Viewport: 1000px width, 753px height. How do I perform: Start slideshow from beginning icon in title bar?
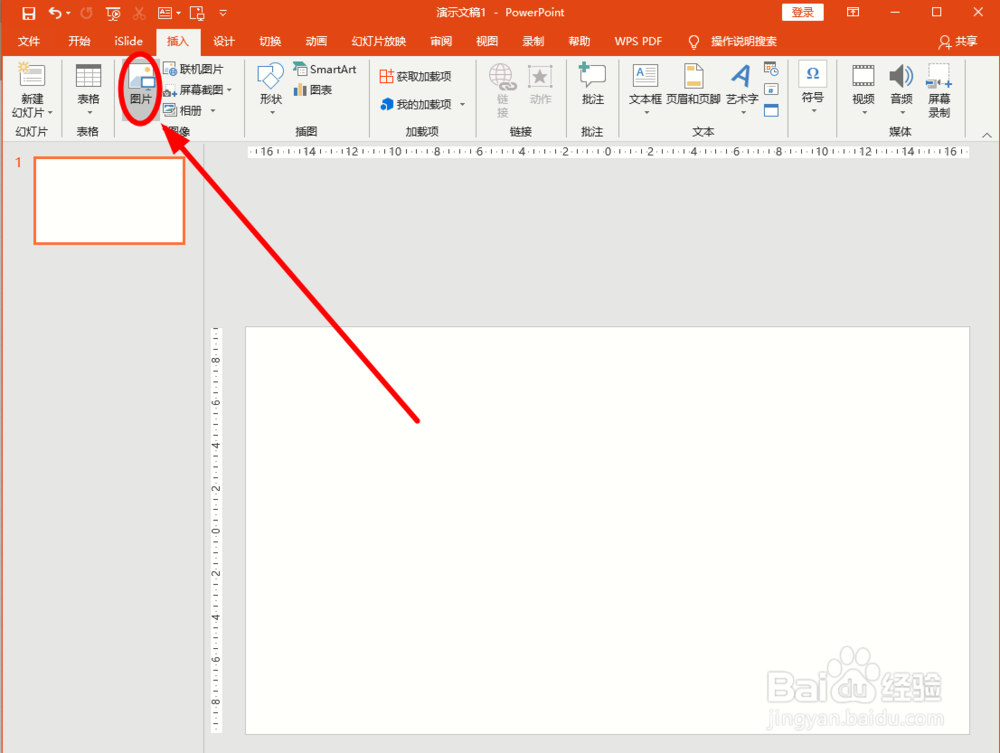(x=113, y=13)
